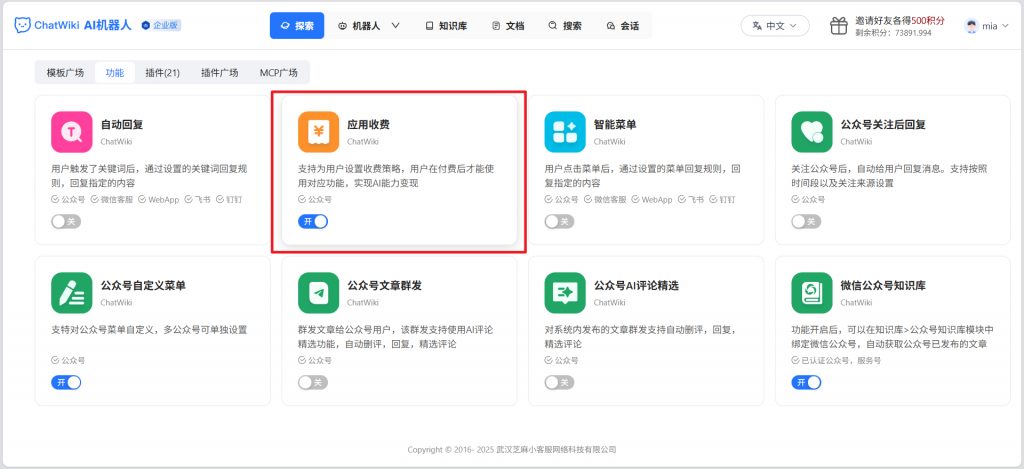Click the mia user avatar
1024x469 pixels.
[x=972, y=26]
